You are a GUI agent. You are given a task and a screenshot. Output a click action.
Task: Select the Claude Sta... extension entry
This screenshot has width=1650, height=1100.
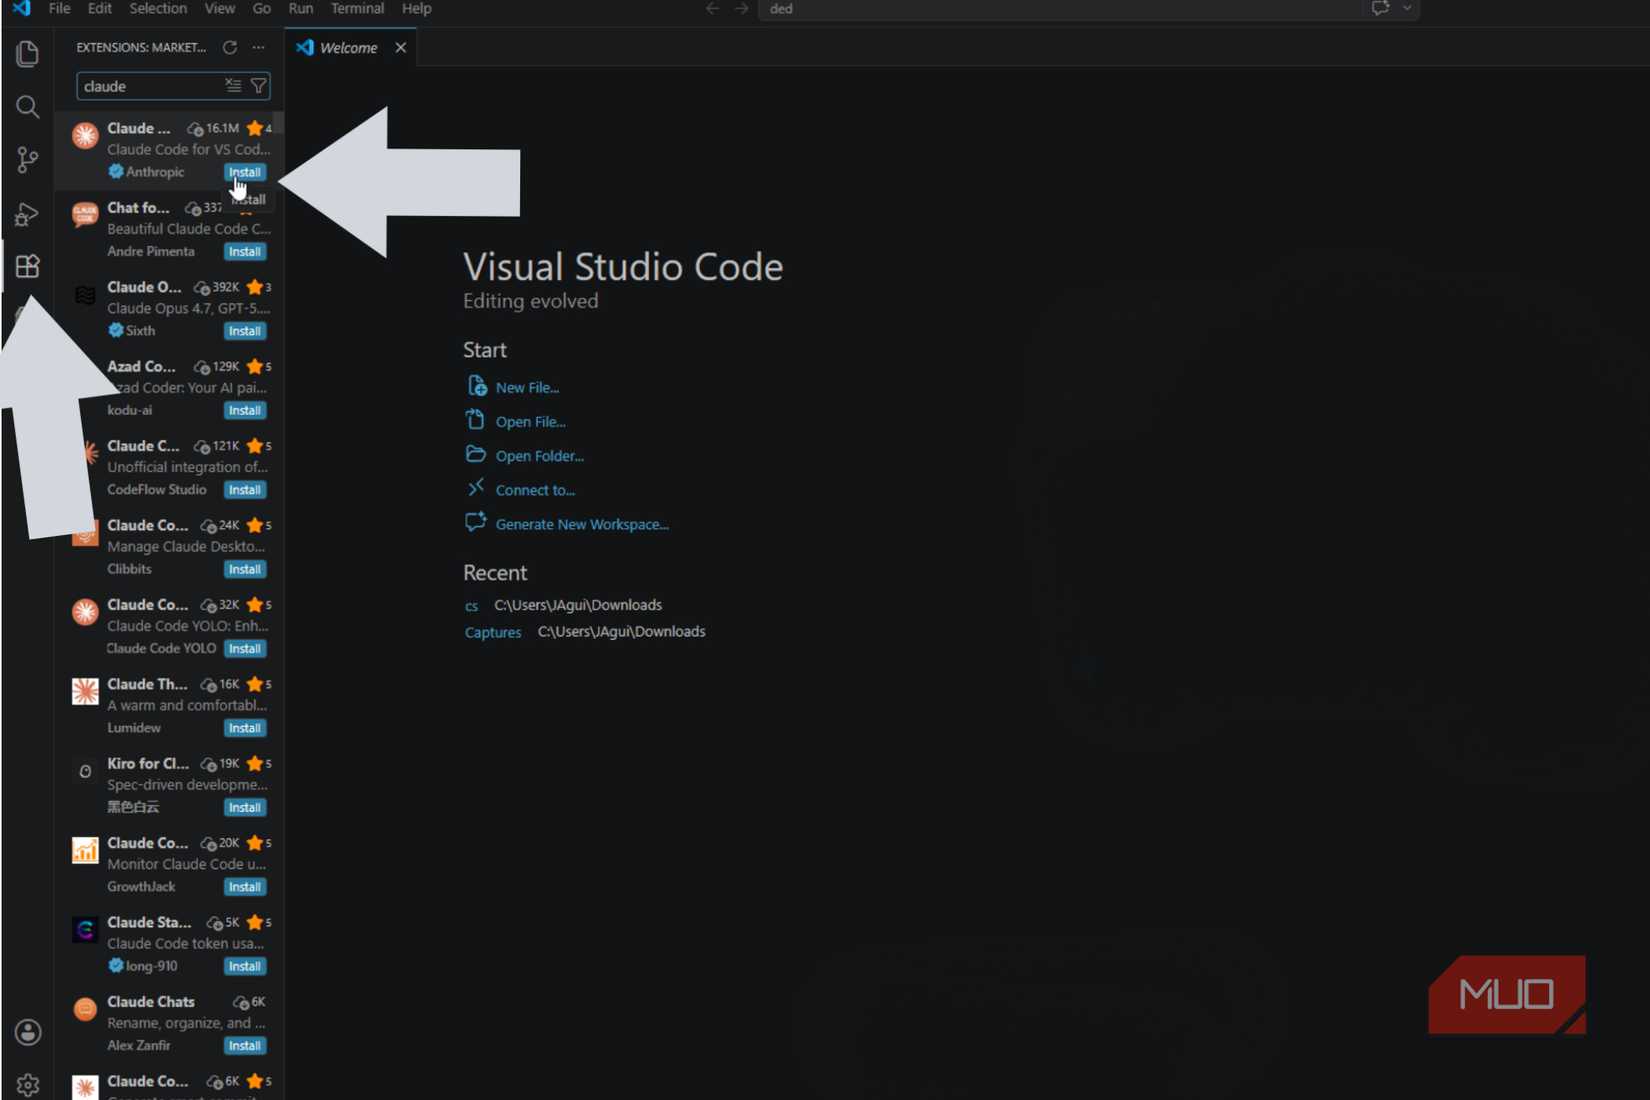[x=170, y=944]
